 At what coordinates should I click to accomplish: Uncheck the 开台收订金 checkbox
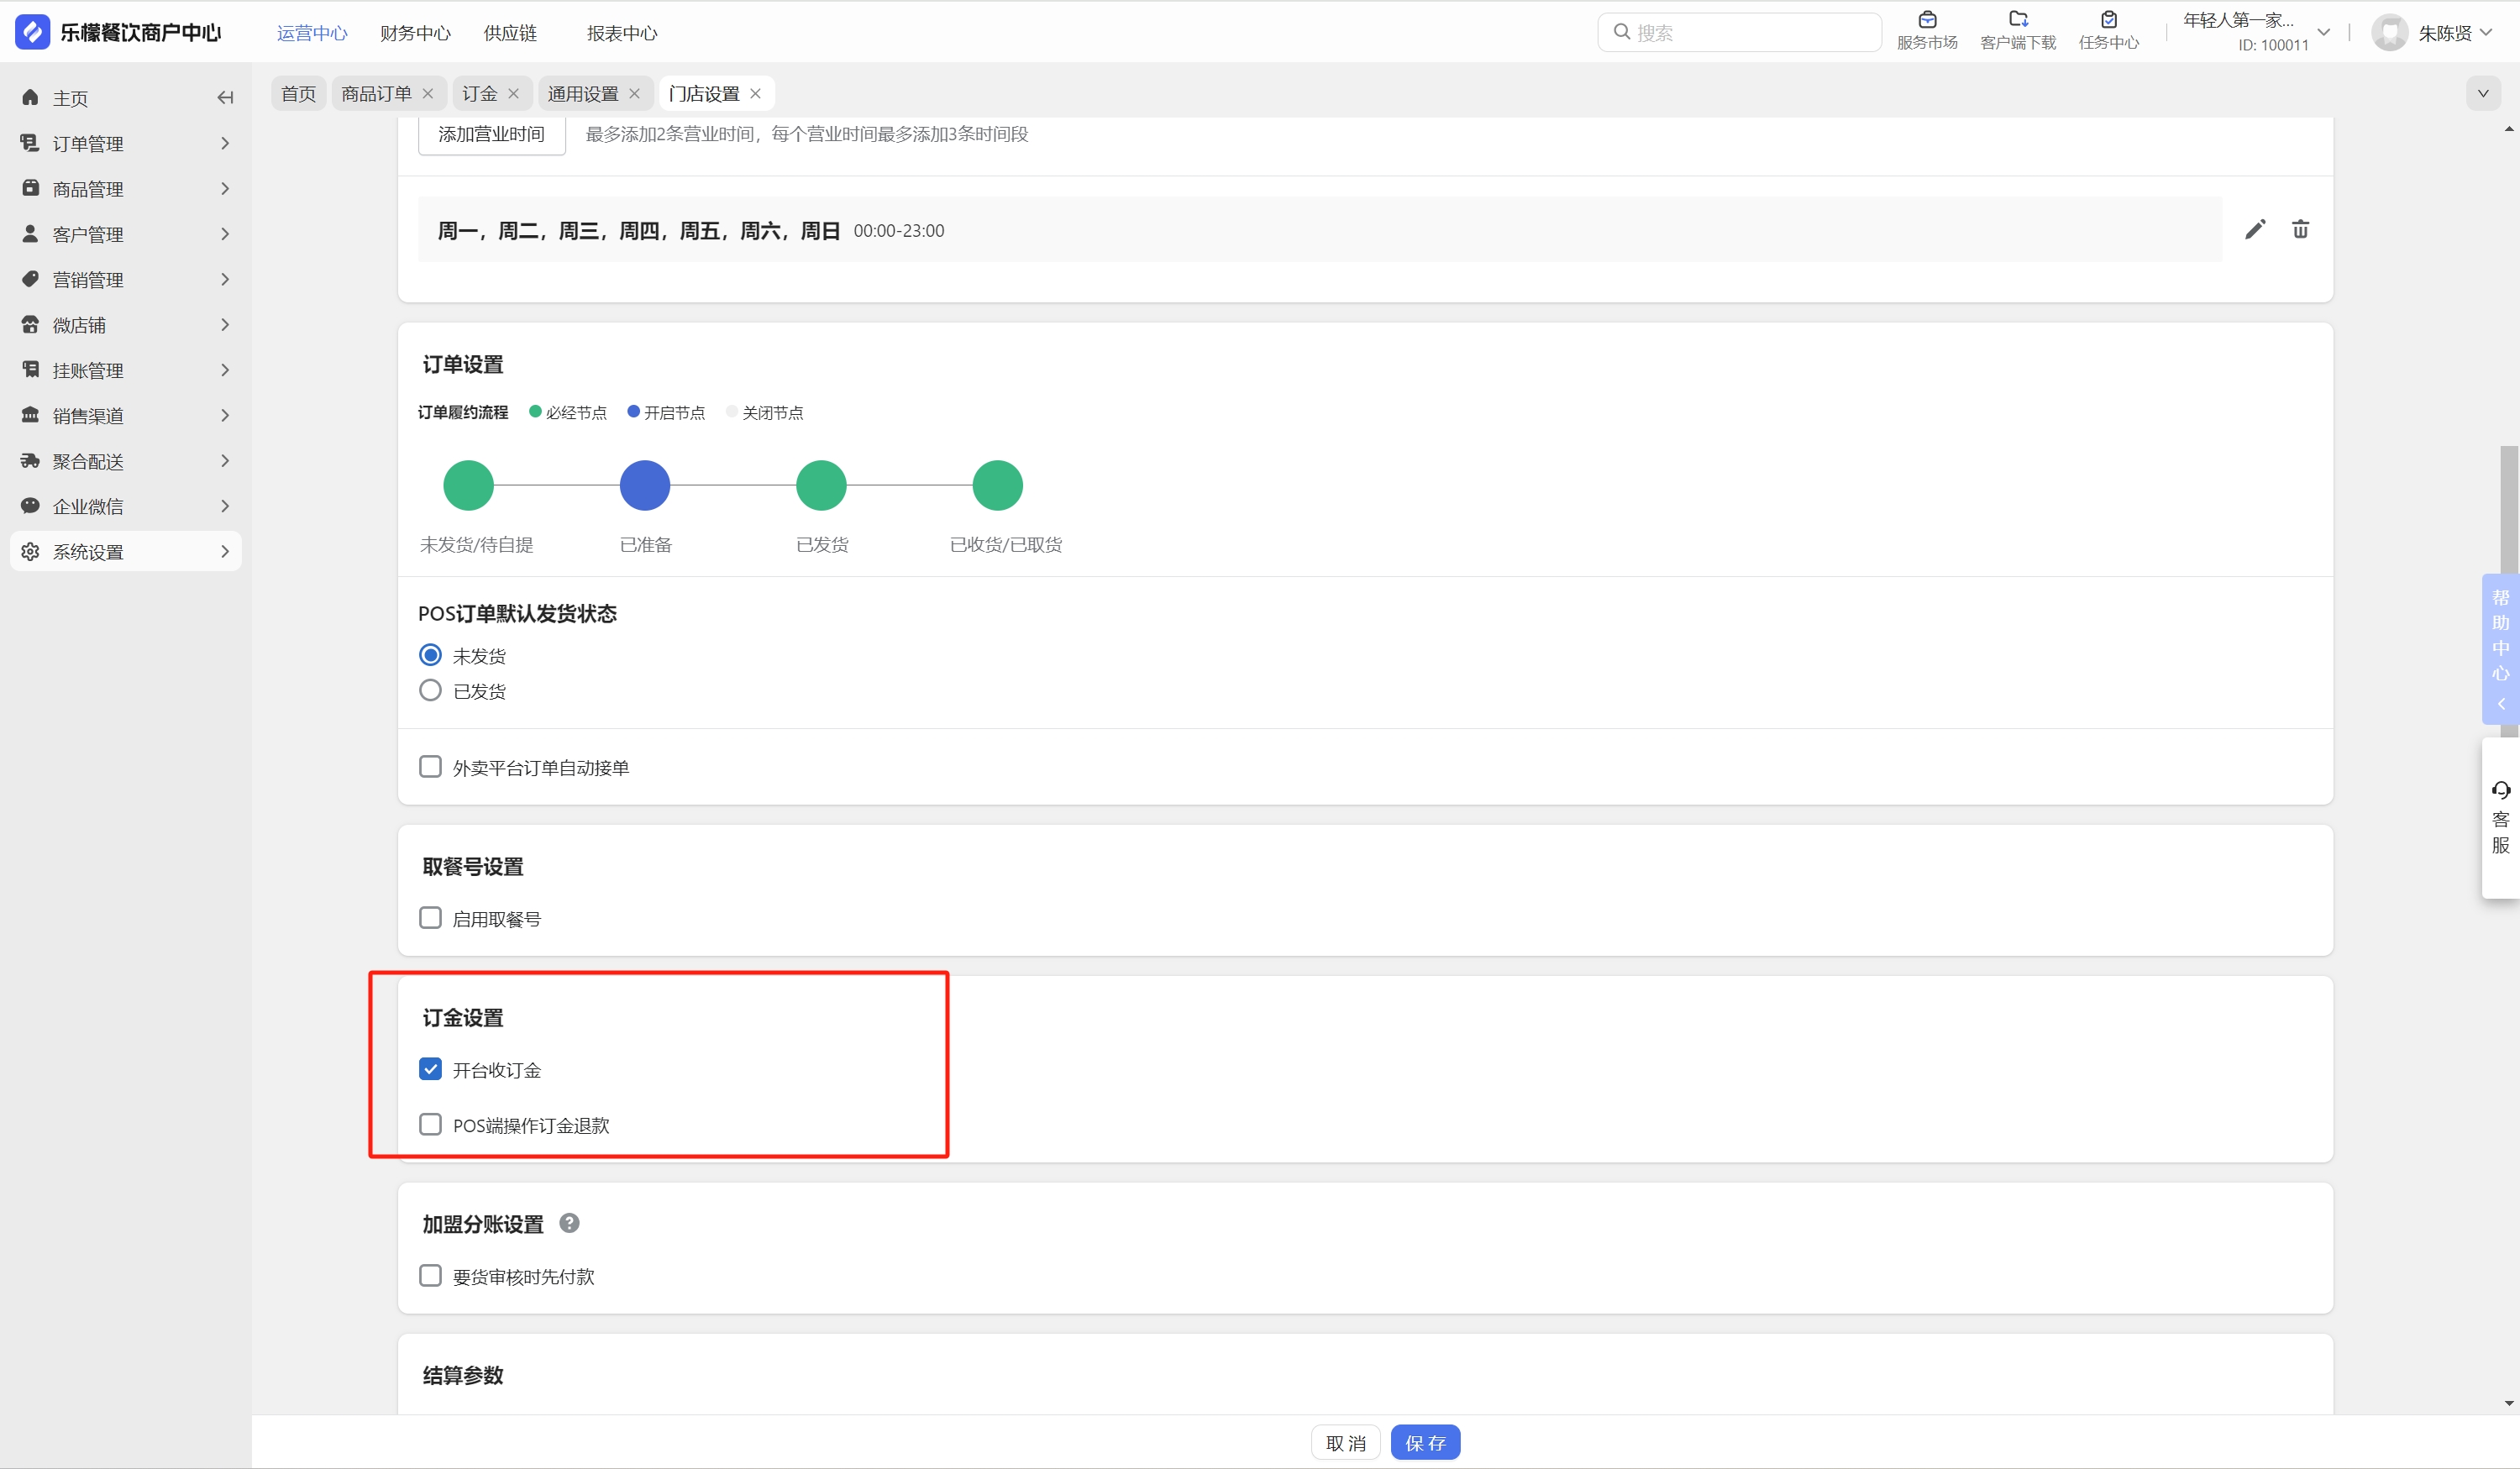coord(430,1069)
